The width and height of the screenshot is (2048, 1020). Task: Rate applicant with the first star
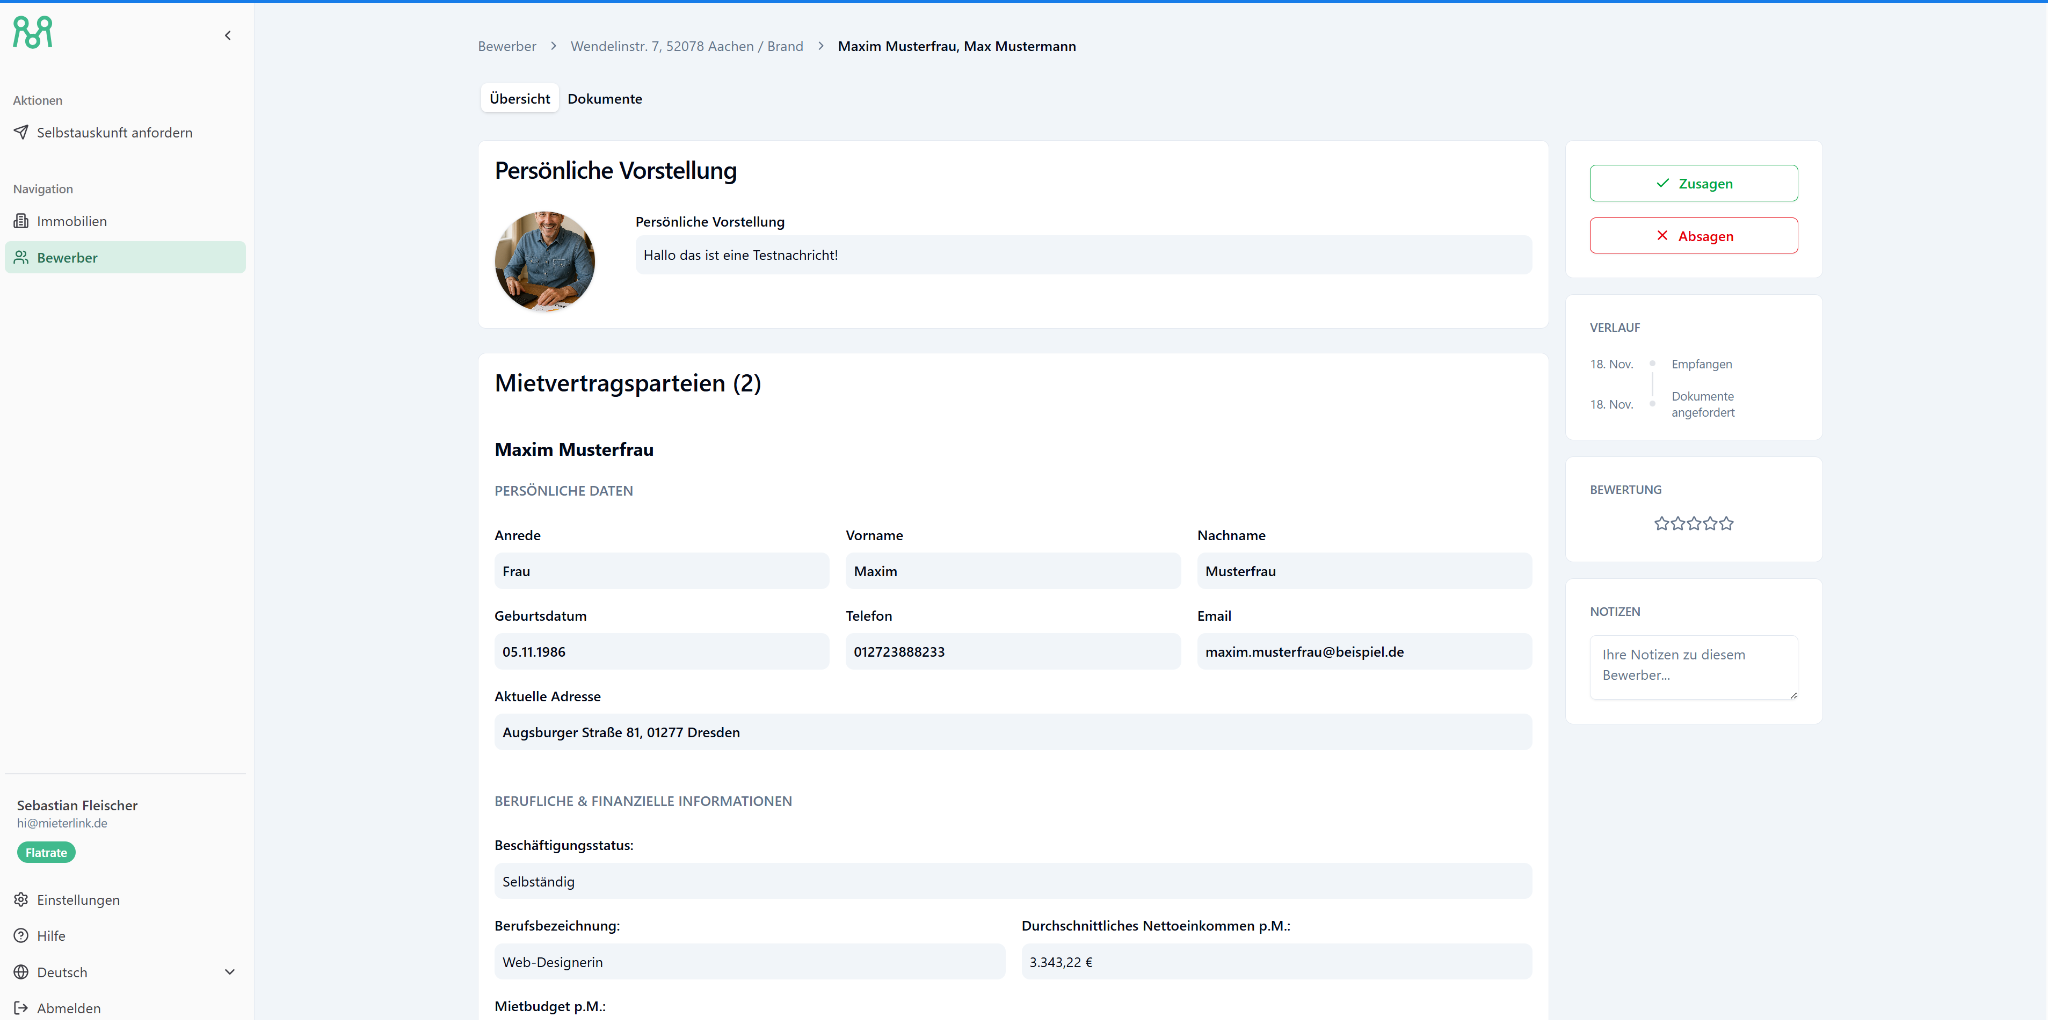pos(1661,523)
